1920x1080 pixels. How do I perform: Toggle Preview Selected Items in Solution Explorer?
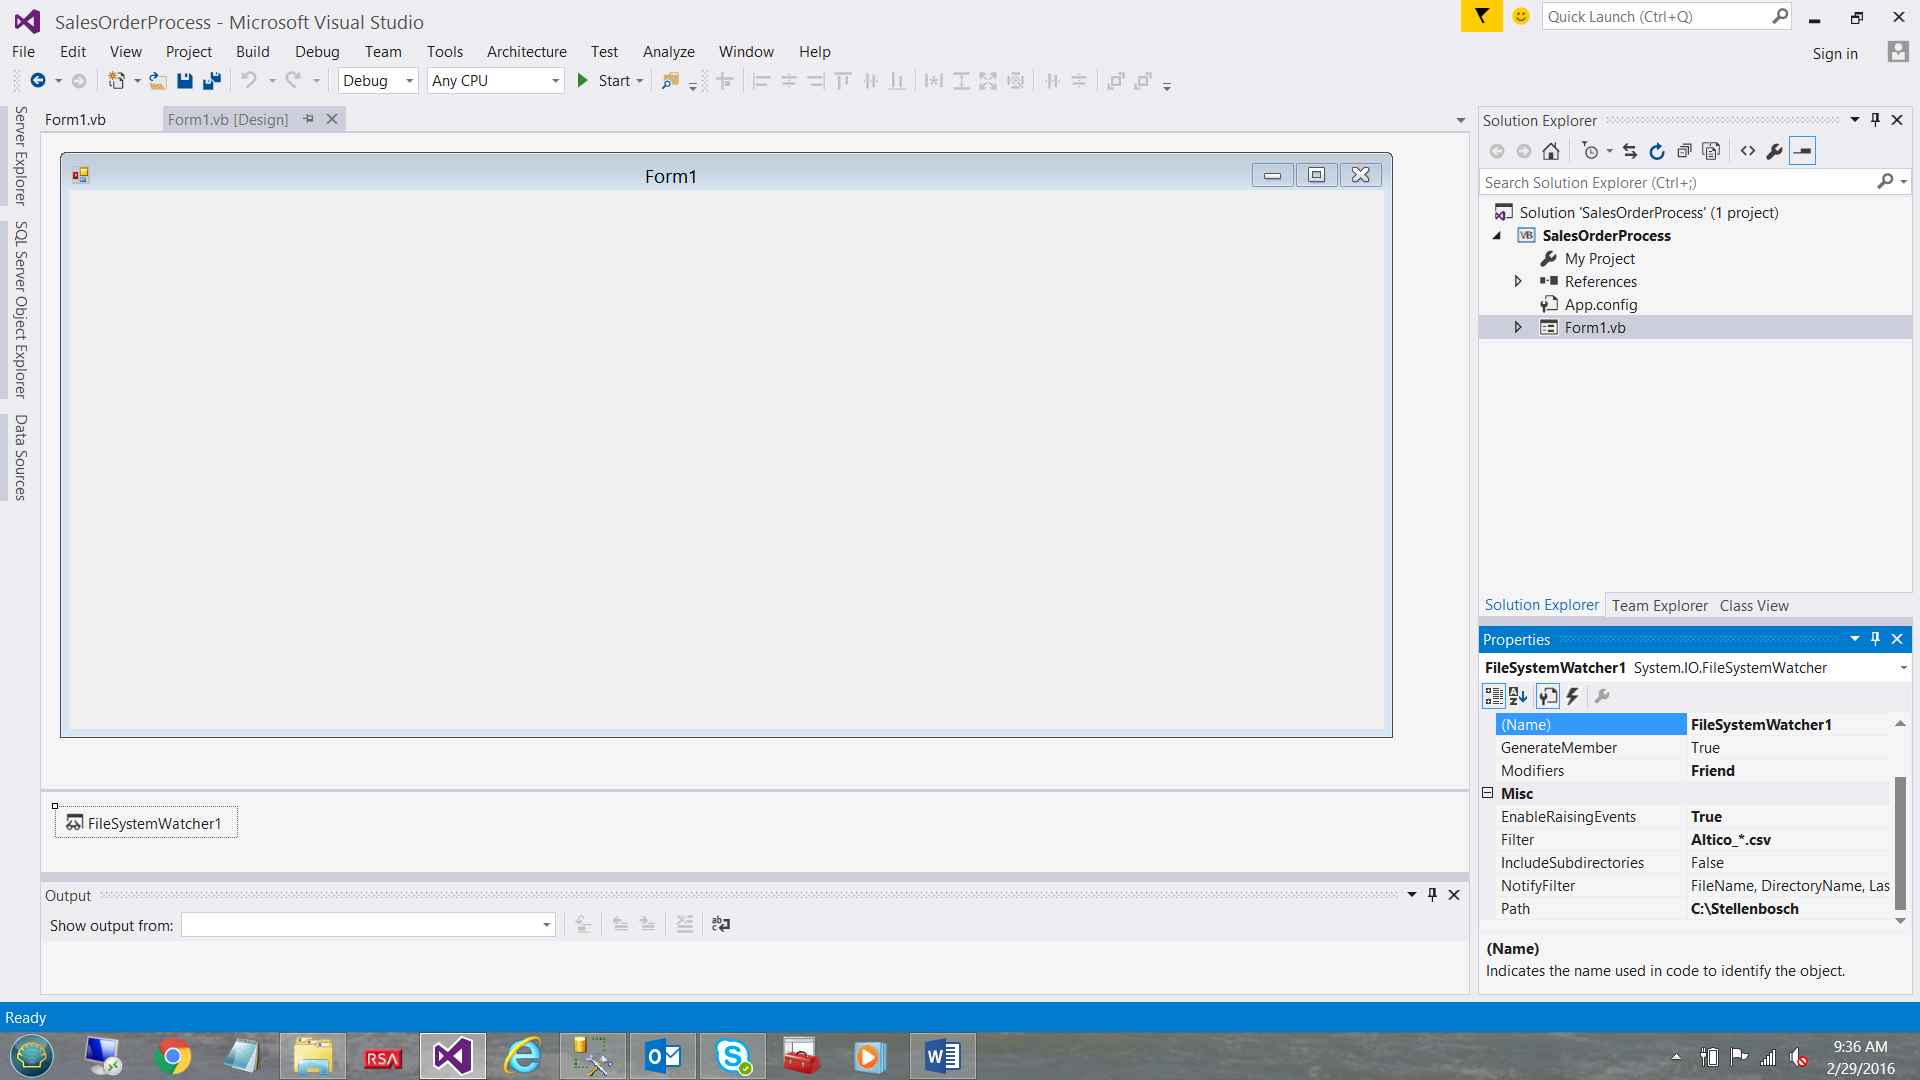click(1803, 151)
